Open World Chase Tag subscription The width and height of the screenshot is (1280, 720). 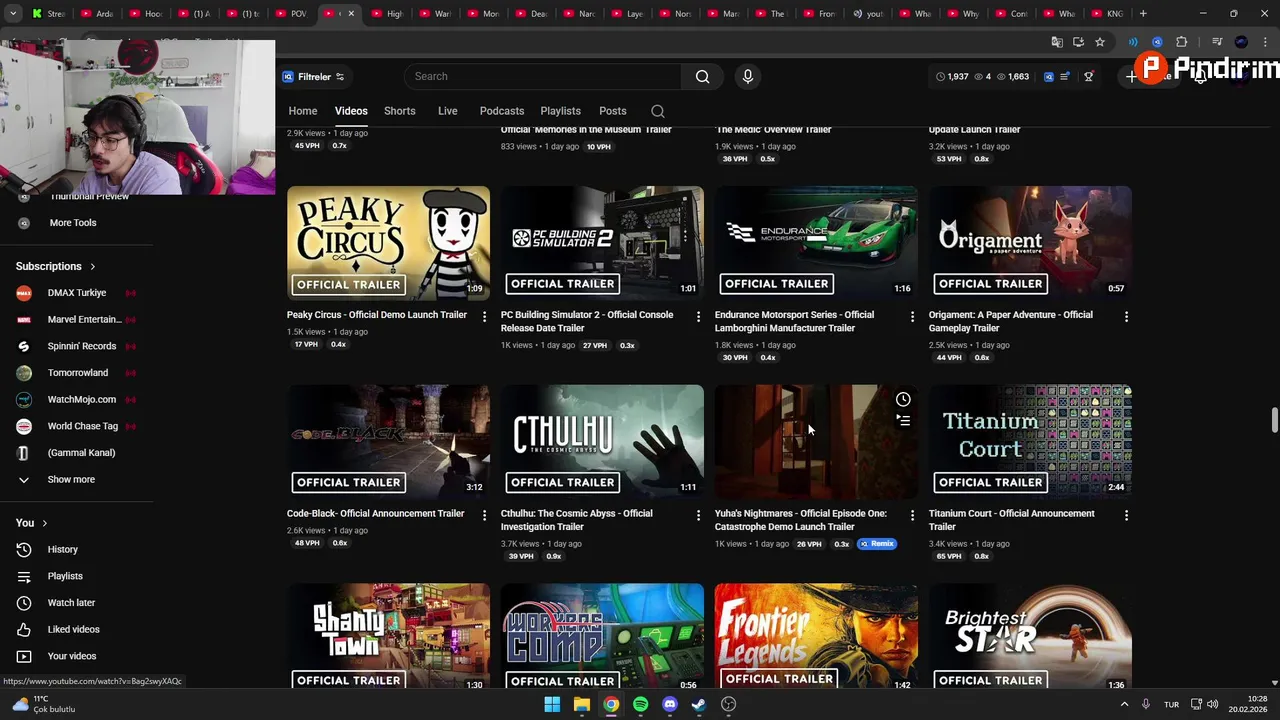tap(76, 426)
